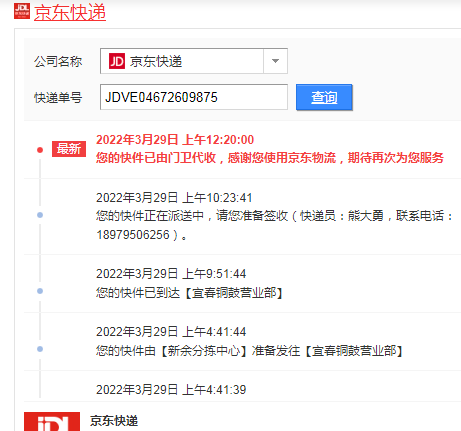The height and width of the screenshot is (431, 461).
Task: Click timeline dot for 上午9:51:44 entry
Action: (x=40, y=291)
